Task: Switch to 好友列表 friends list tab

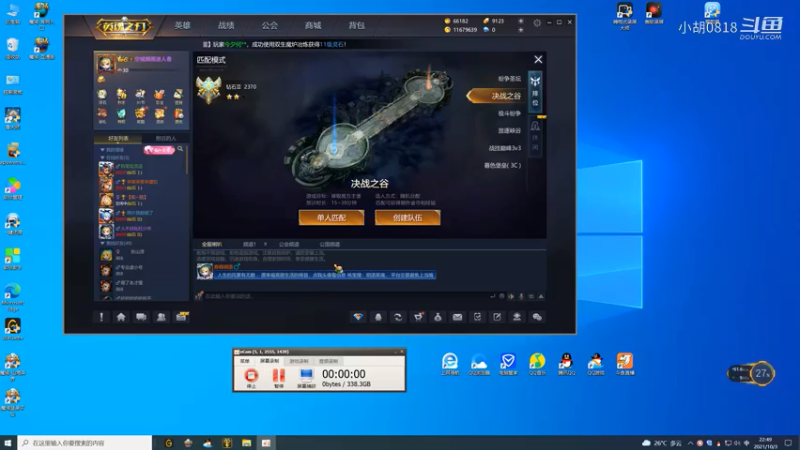Action: pos(118,138)
